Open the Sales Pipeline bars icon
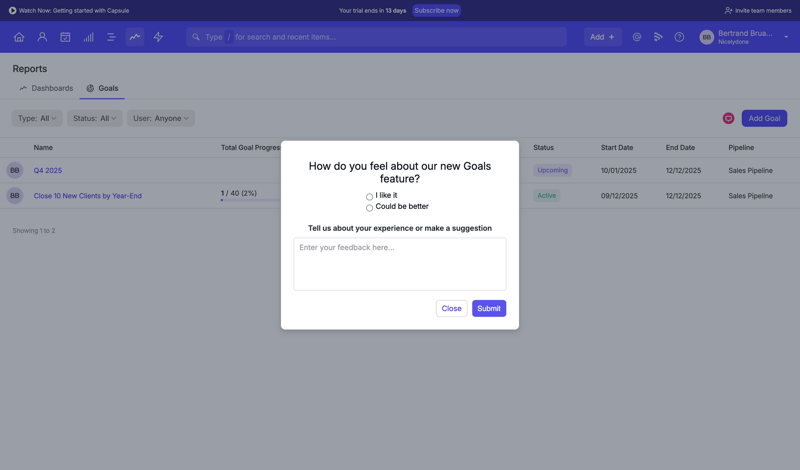The image size is (800, 470). coord(88,37)
